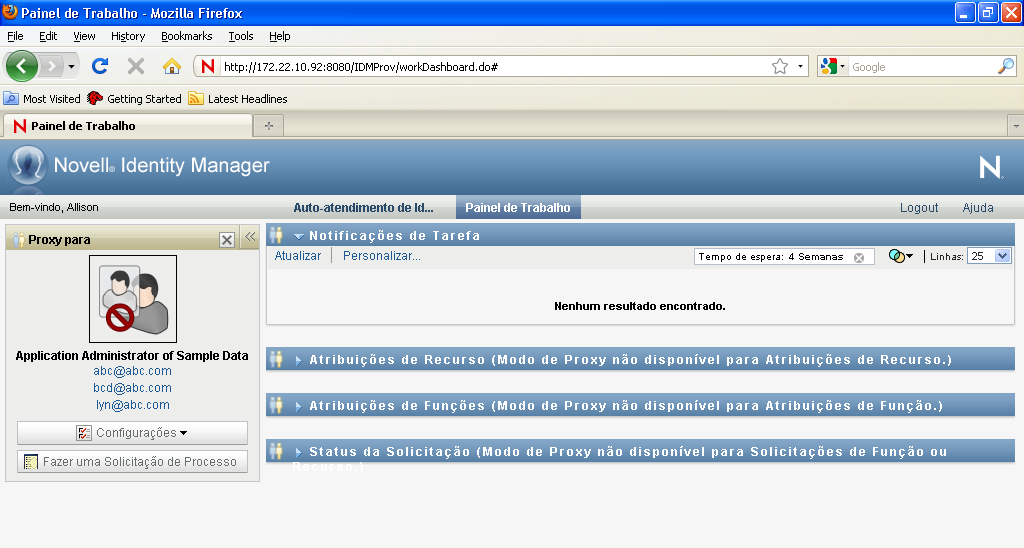Switch to Painel de Trabalho application tab
Screen dimensions: 1024x548
pyautogui.click(x=518, y=208)
